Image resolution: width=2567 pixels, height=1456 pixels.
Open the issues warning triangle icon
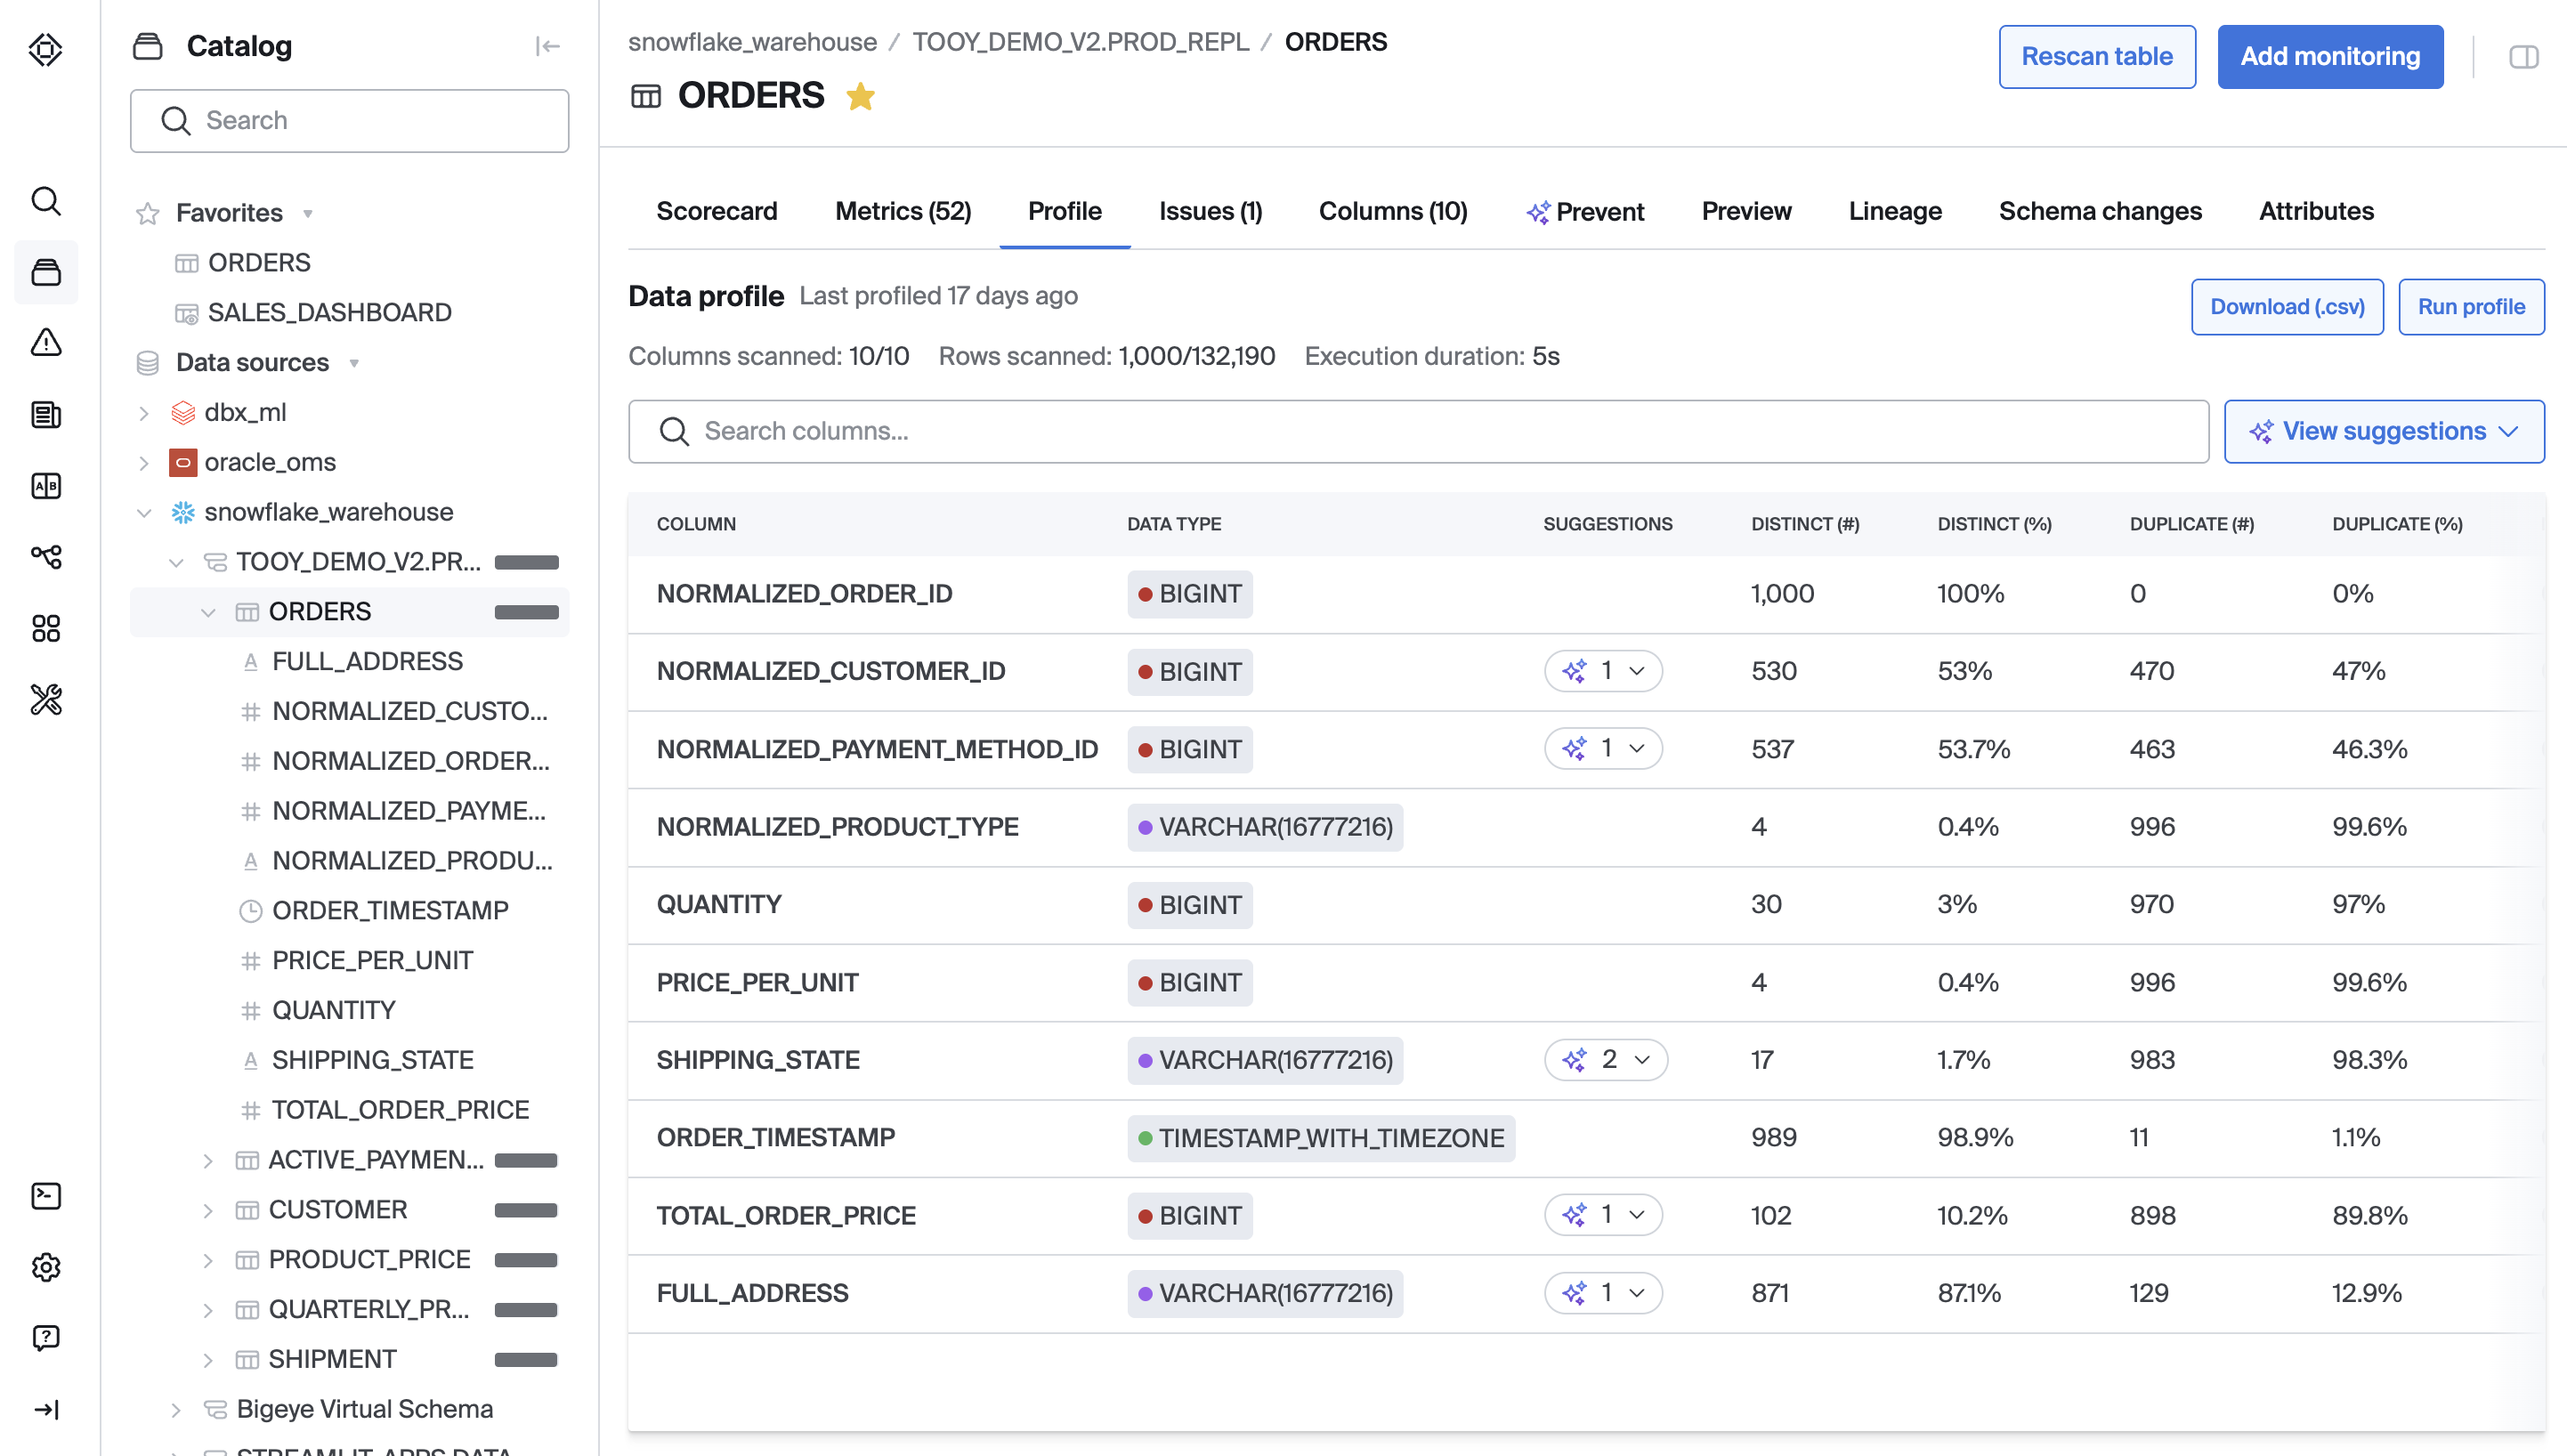46,343
